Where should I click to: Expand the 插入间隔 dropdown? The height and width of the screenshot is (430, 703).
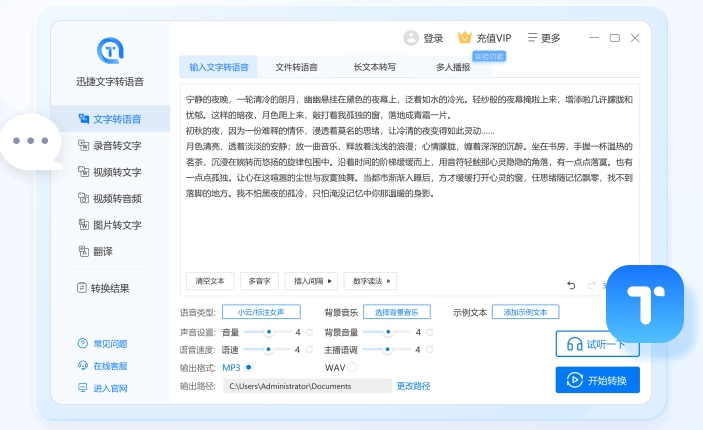coord(311,281)
